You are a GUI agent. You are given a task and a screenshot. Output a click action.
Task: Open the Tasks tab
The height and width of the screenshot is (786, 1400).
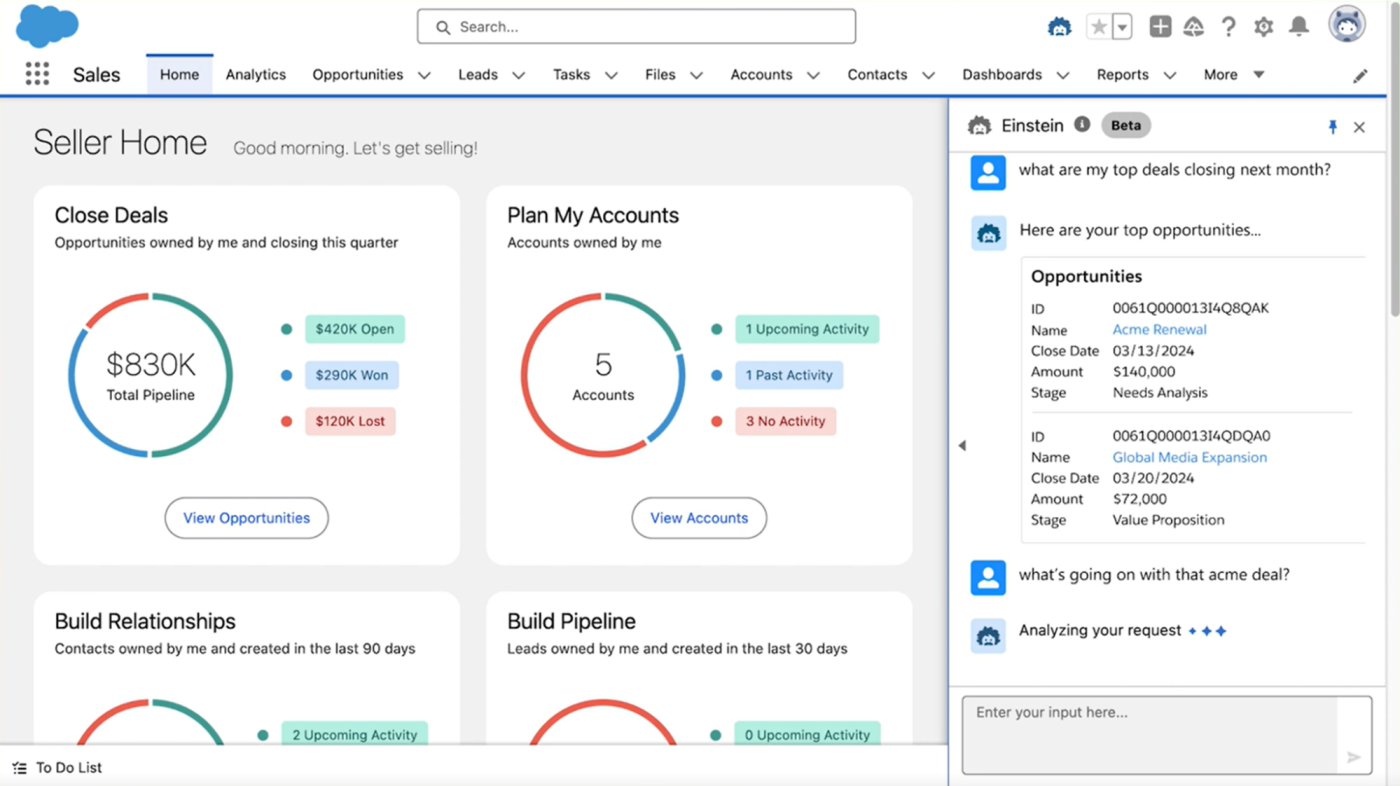(571, 75)
